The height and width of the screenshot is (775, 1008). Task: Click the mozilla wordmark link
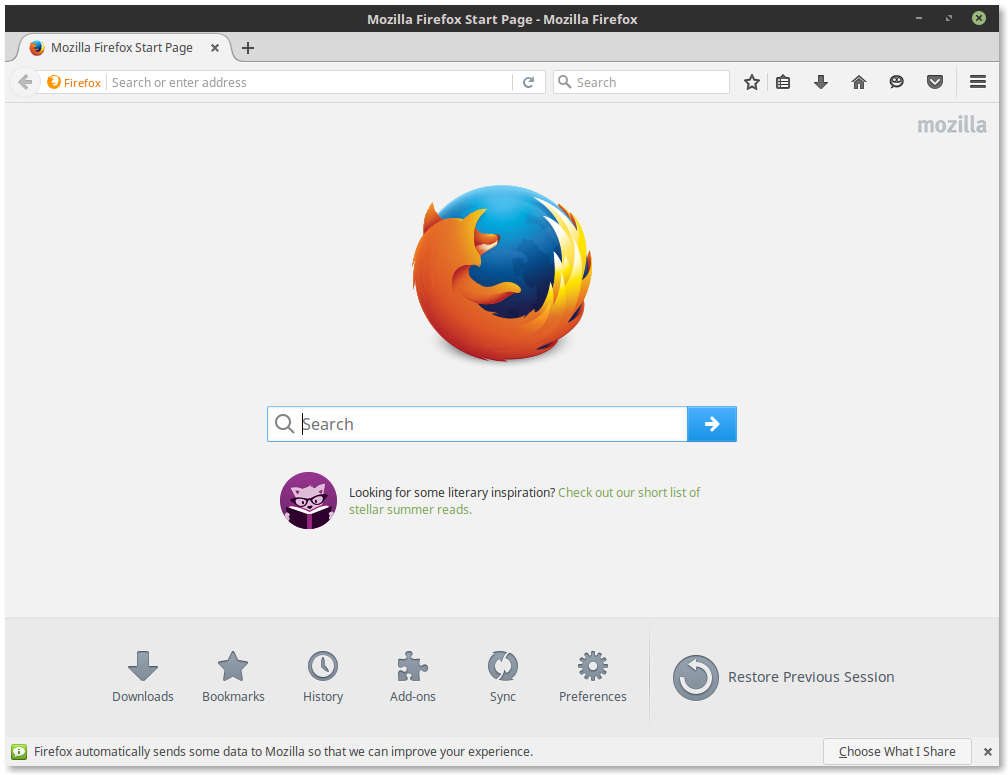(951, 125)
